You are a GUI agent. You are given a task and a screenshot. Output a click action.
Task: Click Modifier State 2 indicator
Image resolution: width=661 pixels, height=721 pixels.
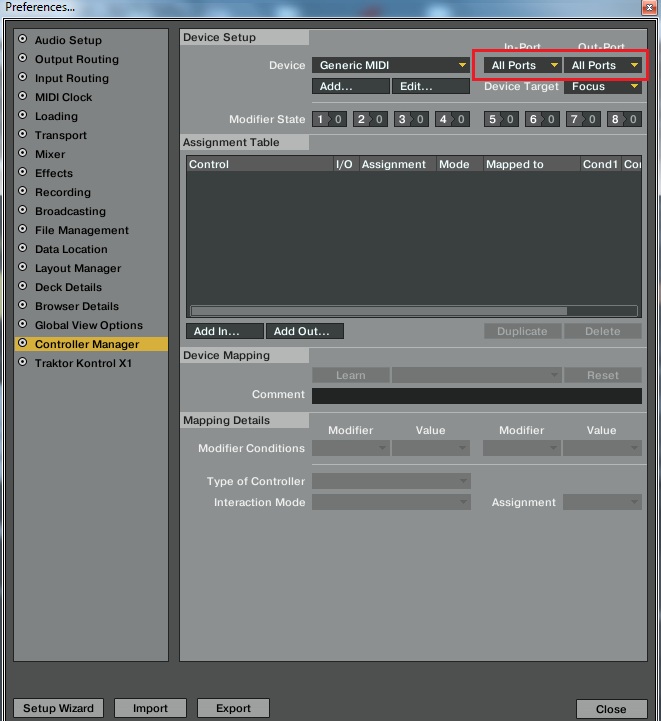point(370,119)
